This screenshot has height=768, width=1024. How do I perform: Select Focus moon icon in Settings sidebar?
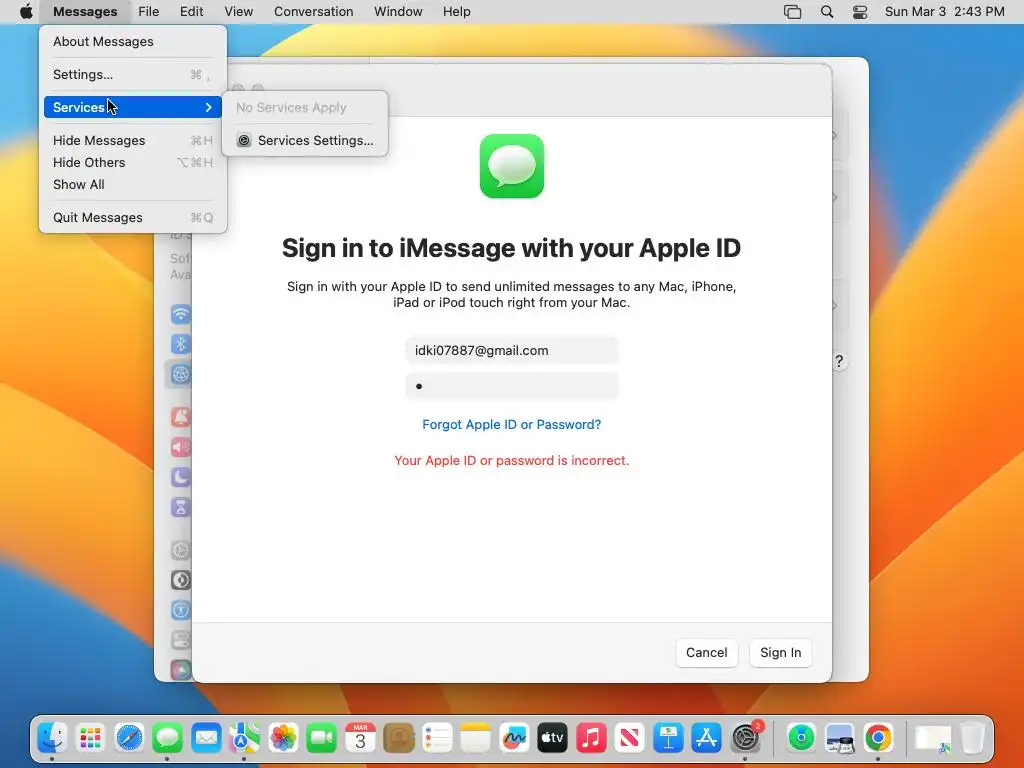coord(181,477)
